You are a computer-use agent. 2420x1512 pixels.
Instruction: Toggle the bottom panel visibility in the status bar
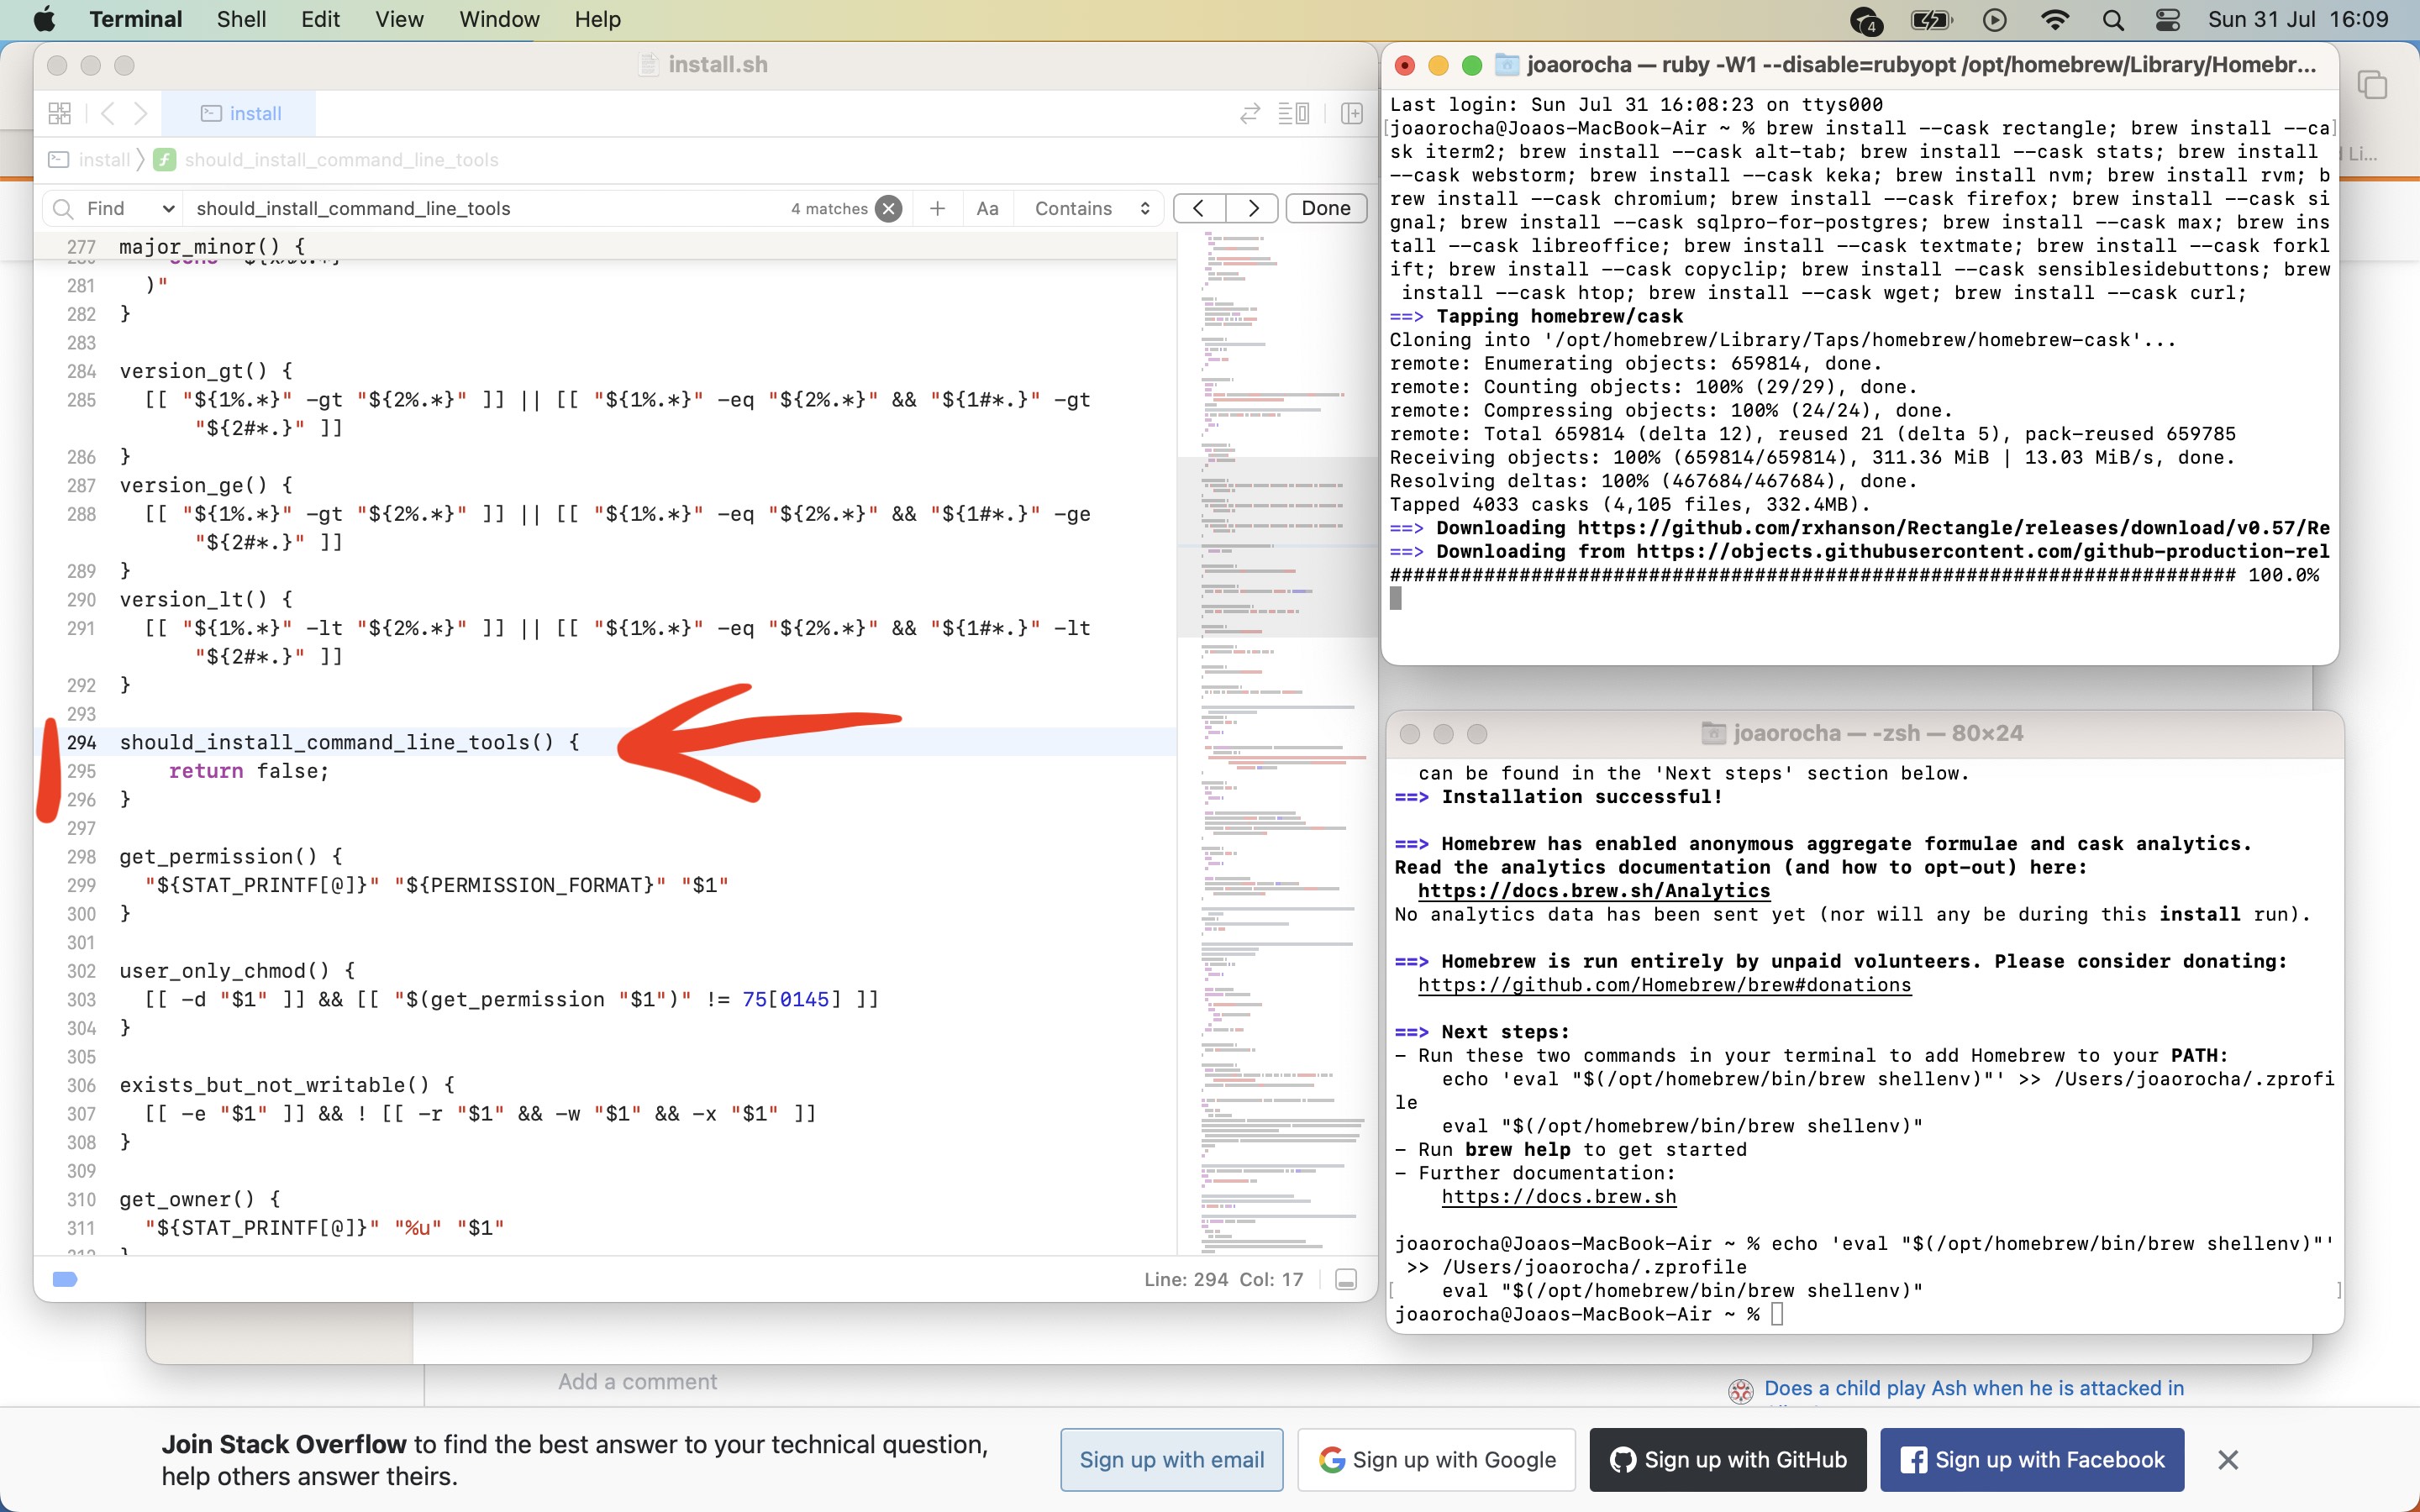coord(1345,1279)
